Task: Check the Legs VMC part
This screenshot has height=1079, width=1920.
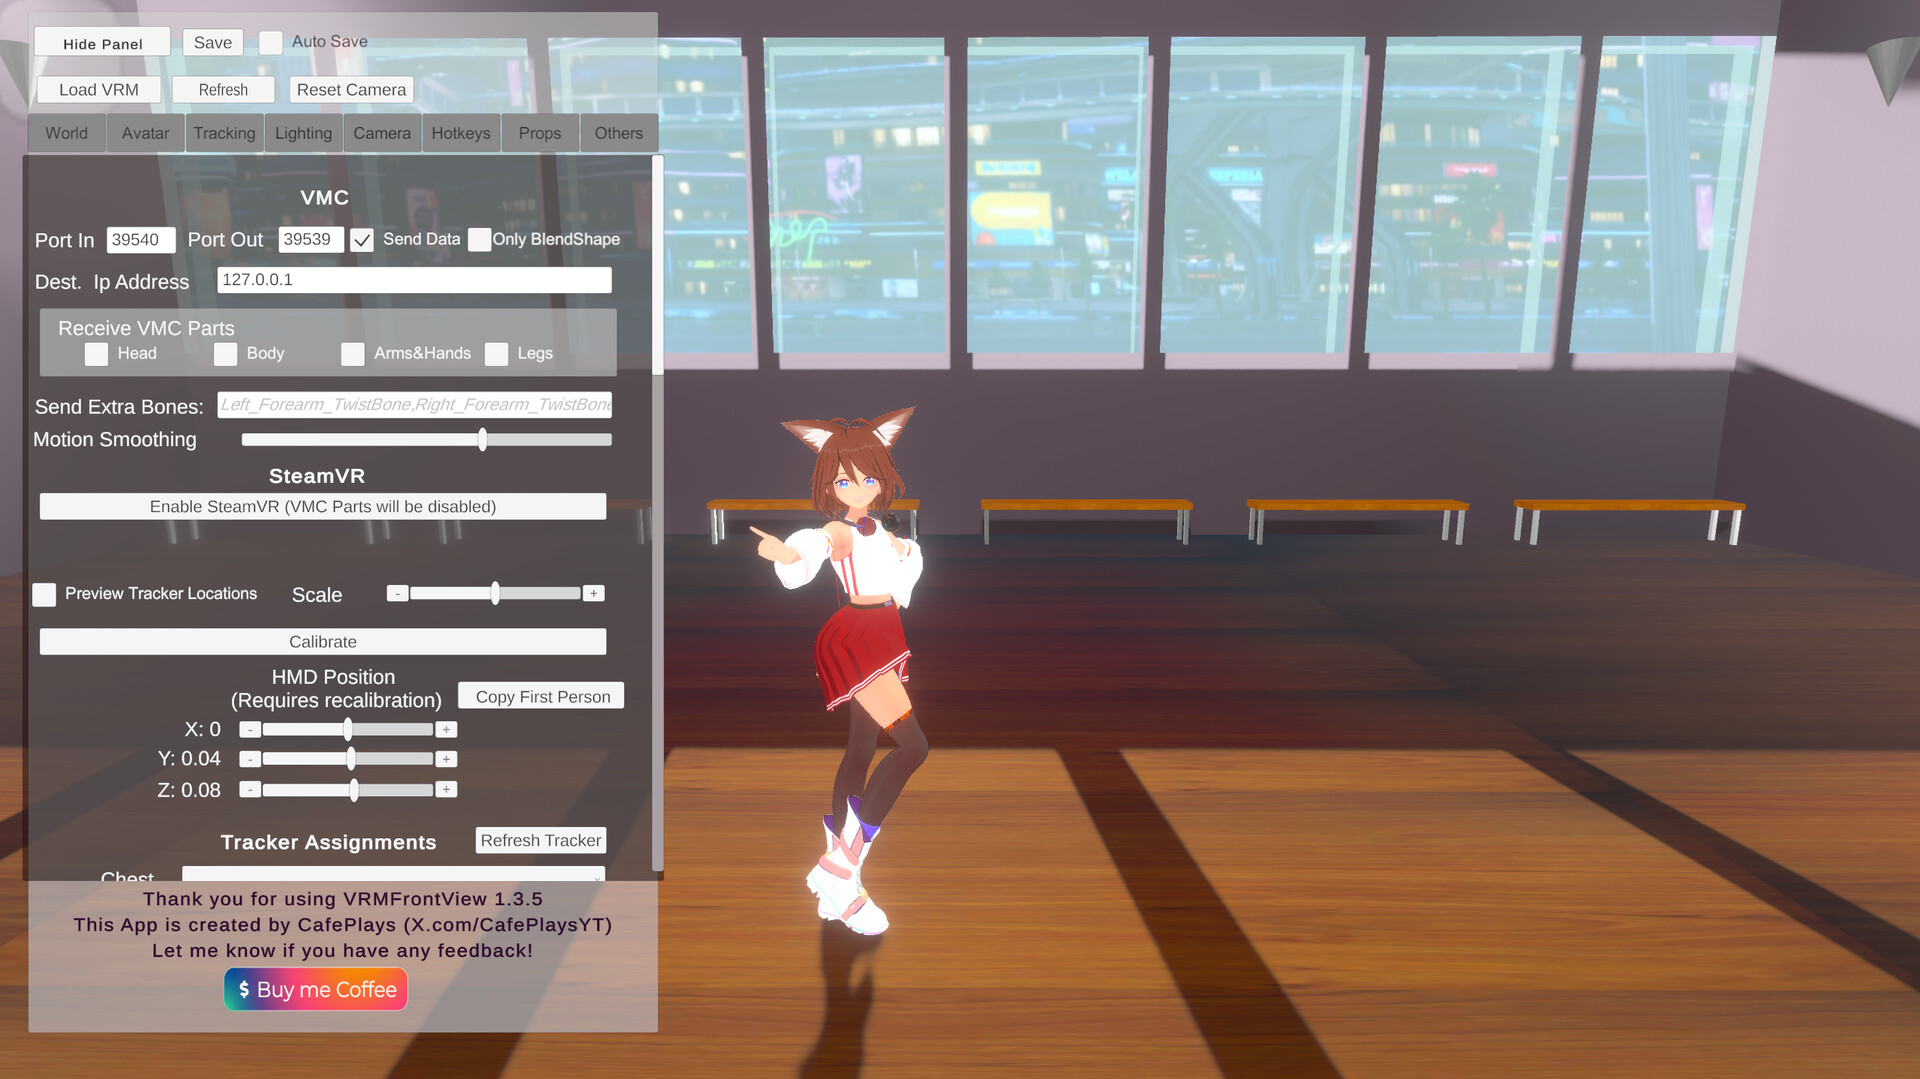Action: click(498, 354)
